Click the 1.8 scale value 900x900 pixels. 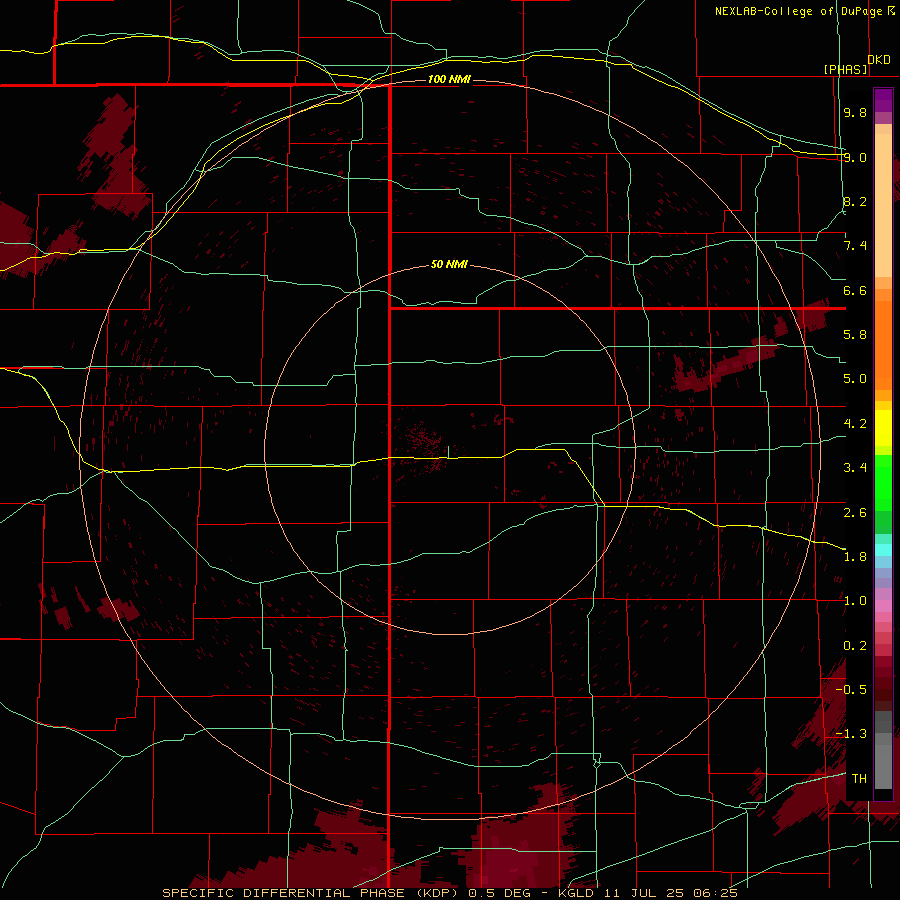click(855, 557)
